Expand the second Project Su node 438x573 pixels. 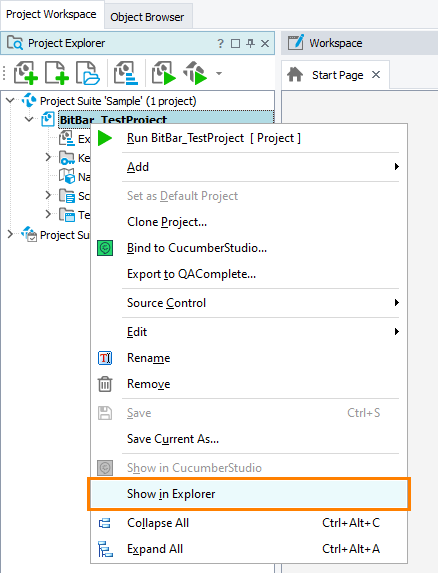[x=10, y=234]
